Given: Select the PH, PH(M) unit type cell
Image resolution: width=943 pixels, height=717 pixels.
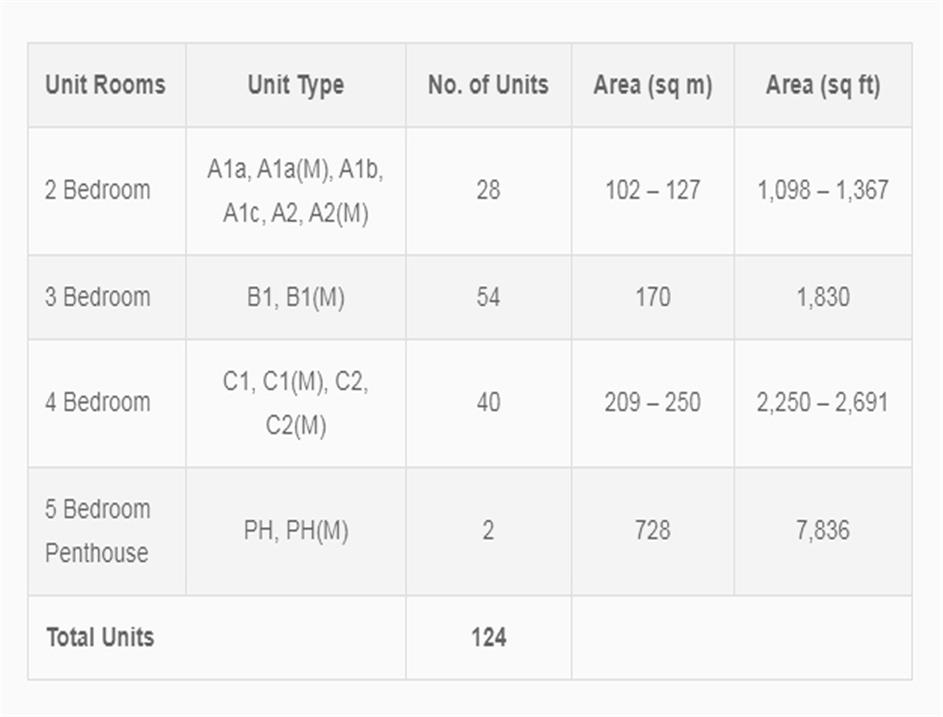Looking at the screenshot, I should pos(295,530).
